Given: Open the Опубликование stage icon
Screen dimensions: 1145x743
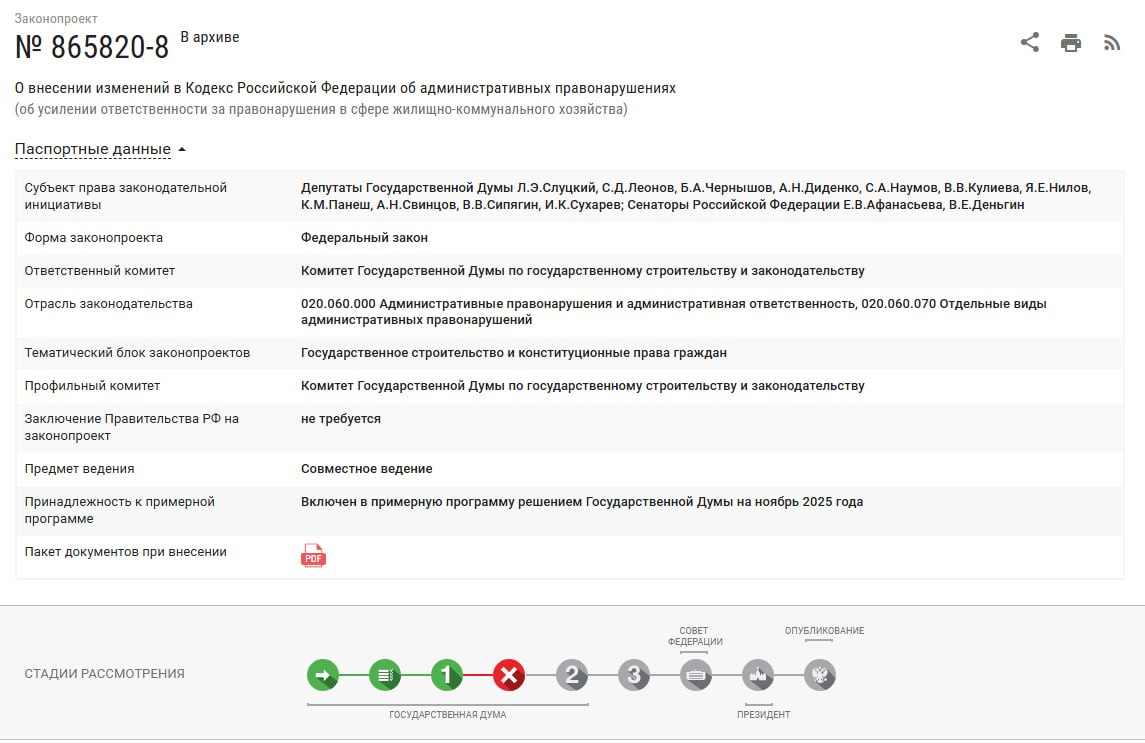Looking at the screenshot, I should 820,675.
